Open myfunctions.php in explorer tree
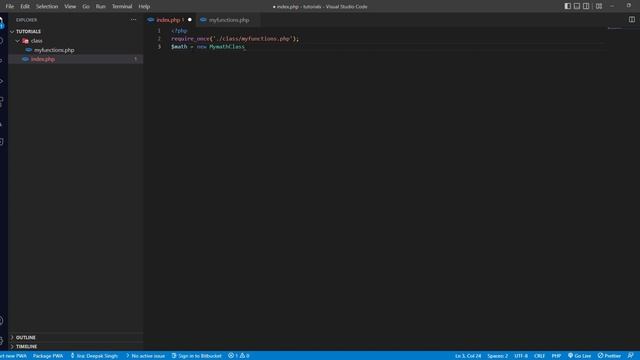Screen dimensions: 640x360 pos(76,50)
